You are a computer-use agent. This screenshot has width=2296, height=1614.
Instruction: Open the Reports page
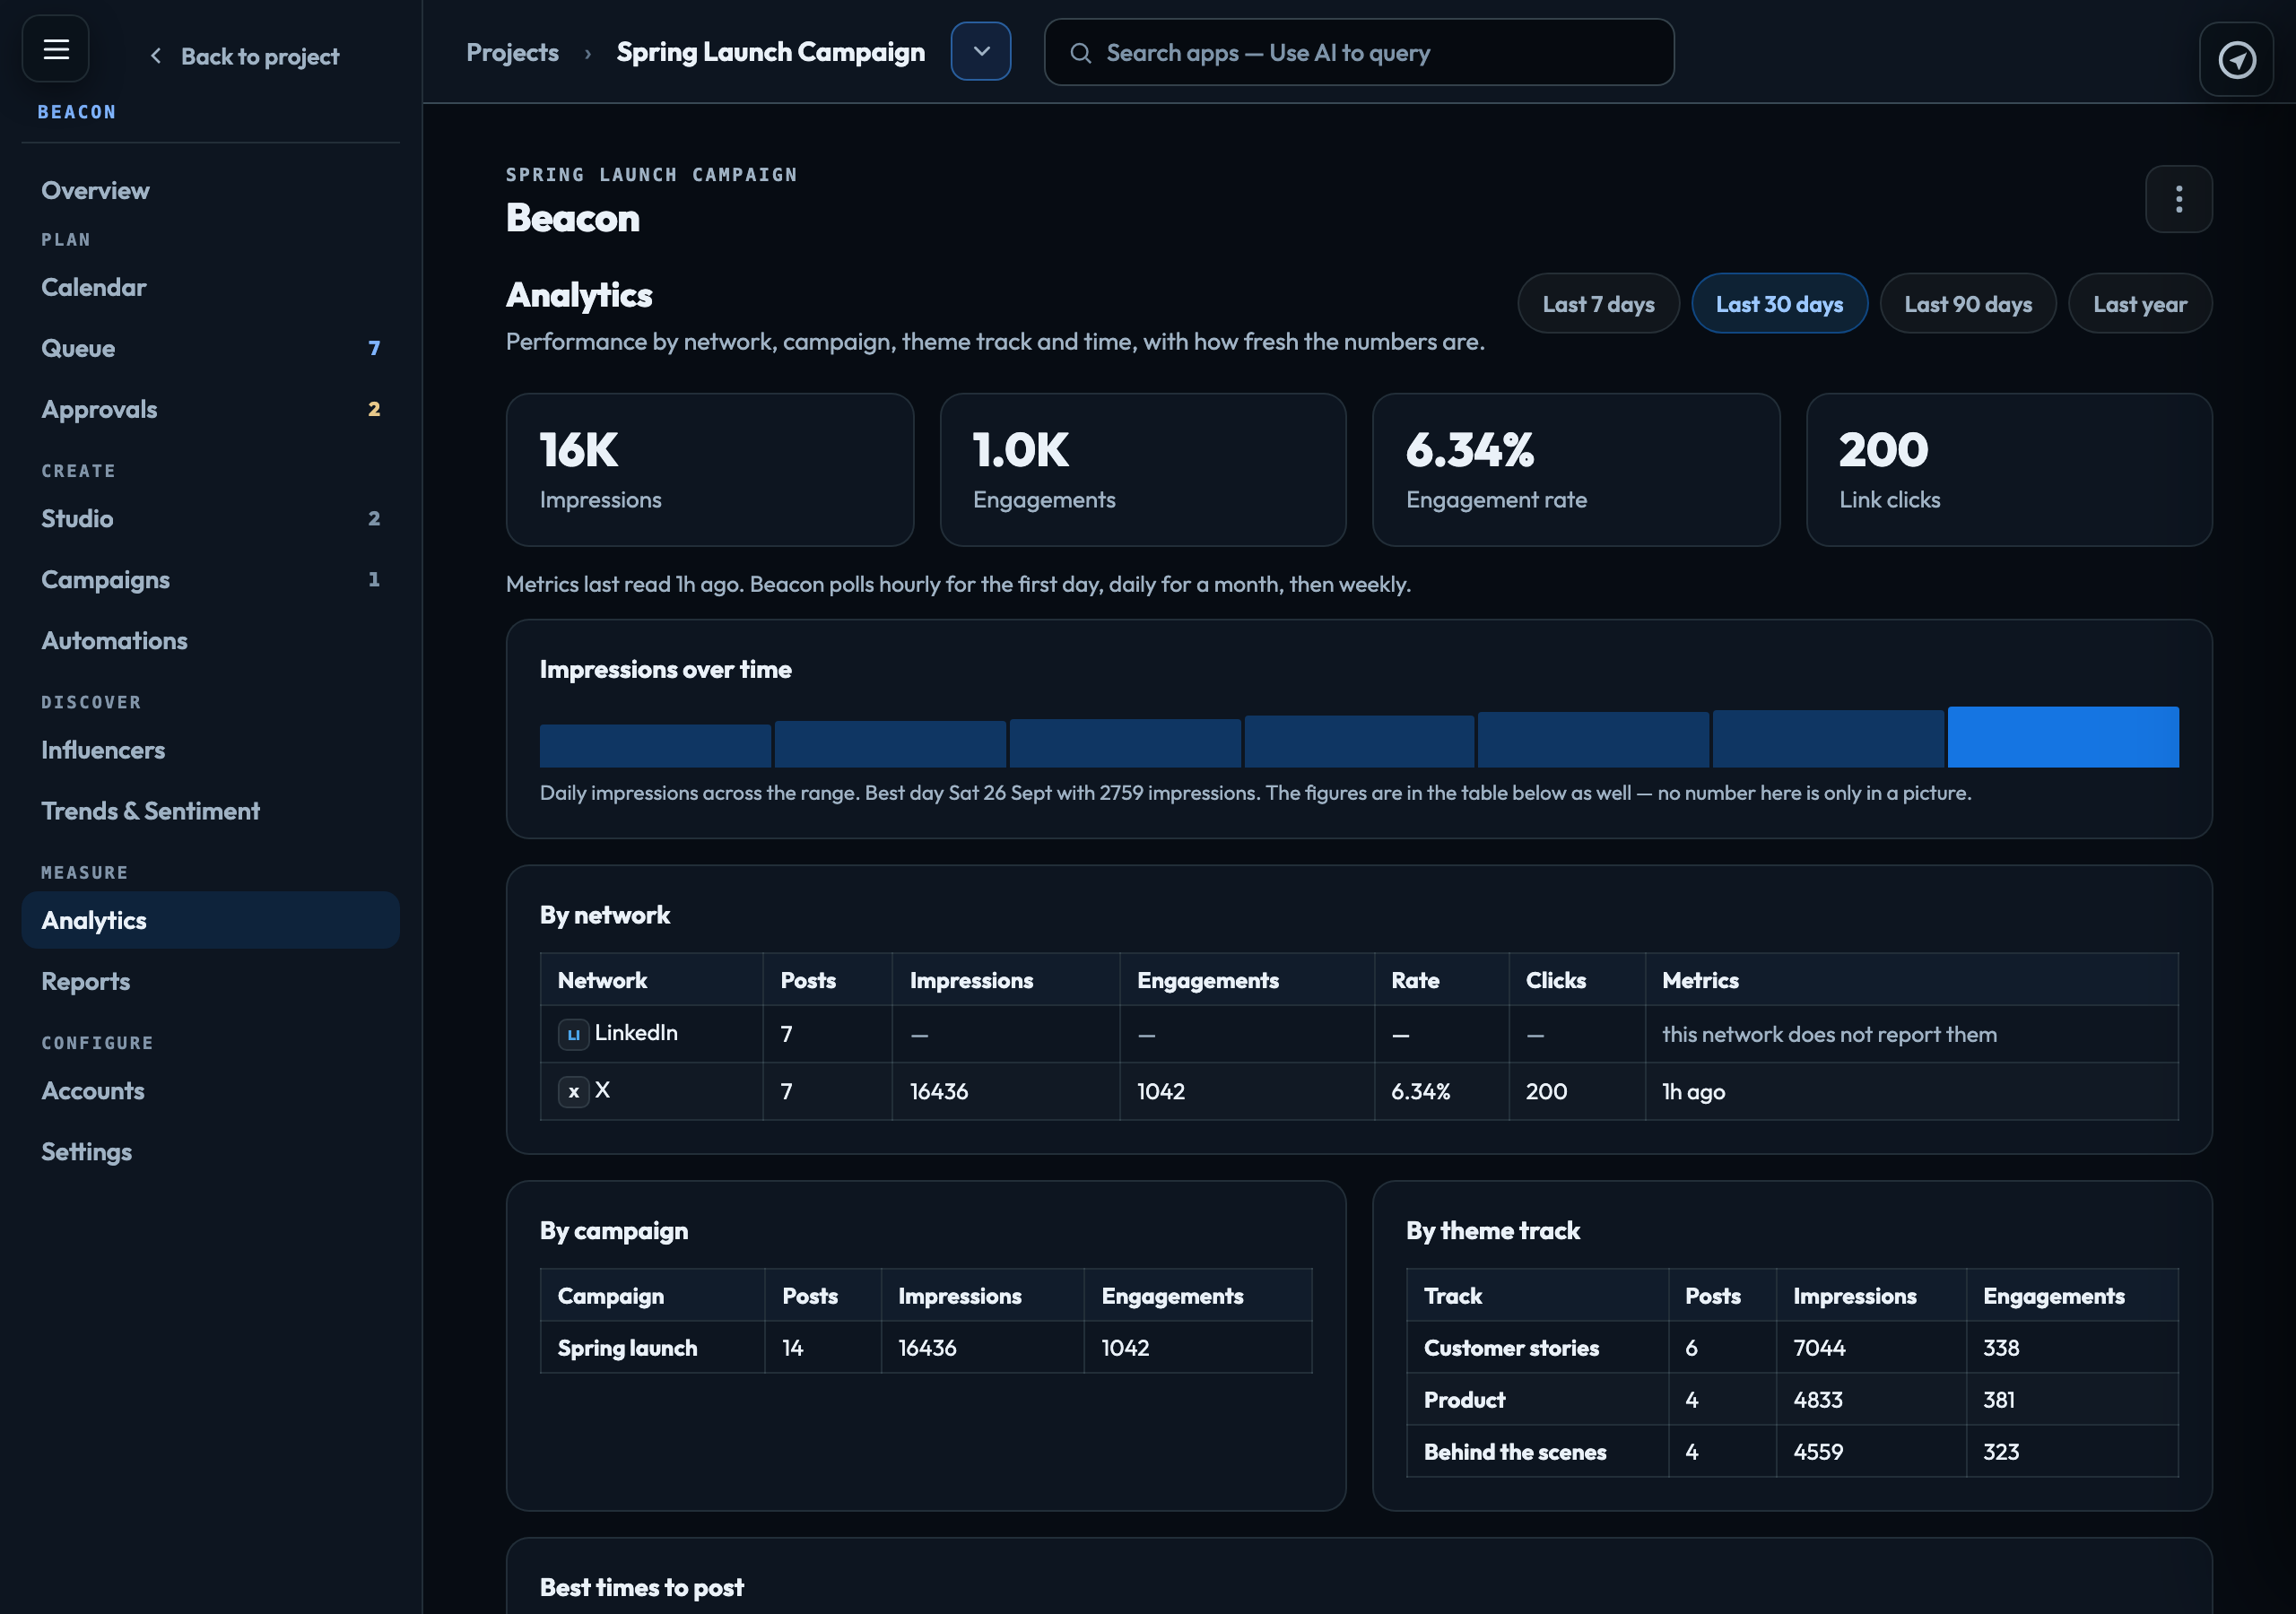pyautogui.click(x=210, y=982)
